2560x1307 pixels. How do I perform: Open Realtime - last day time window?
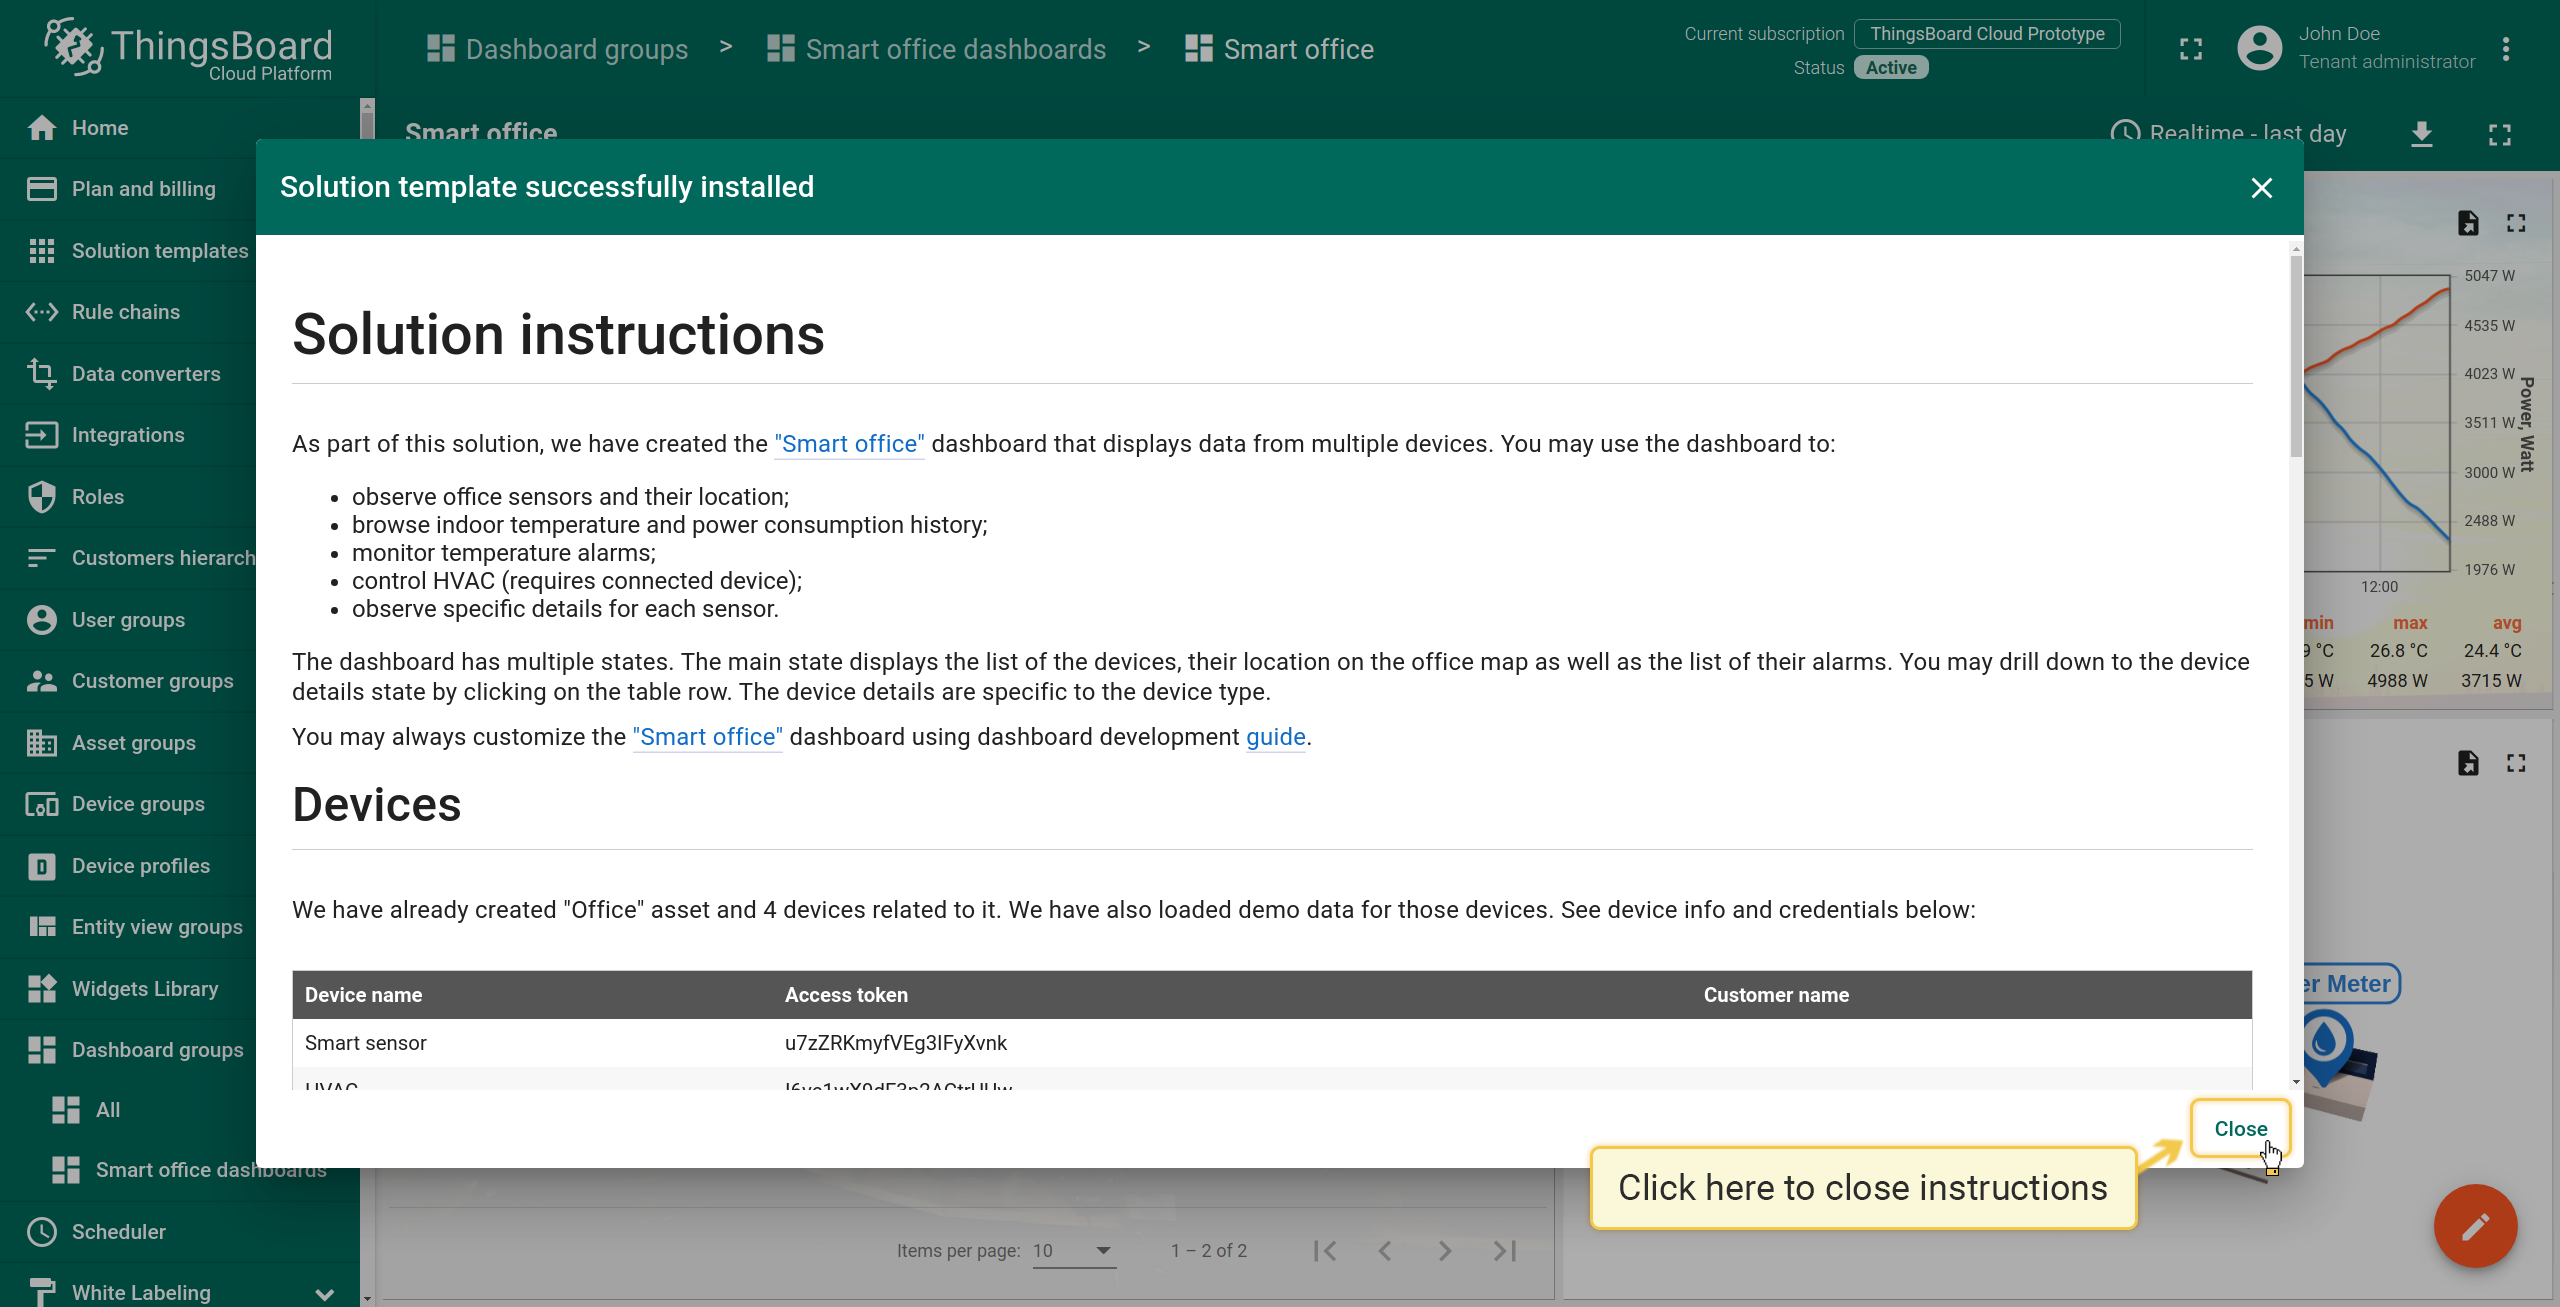(2228, 133)
